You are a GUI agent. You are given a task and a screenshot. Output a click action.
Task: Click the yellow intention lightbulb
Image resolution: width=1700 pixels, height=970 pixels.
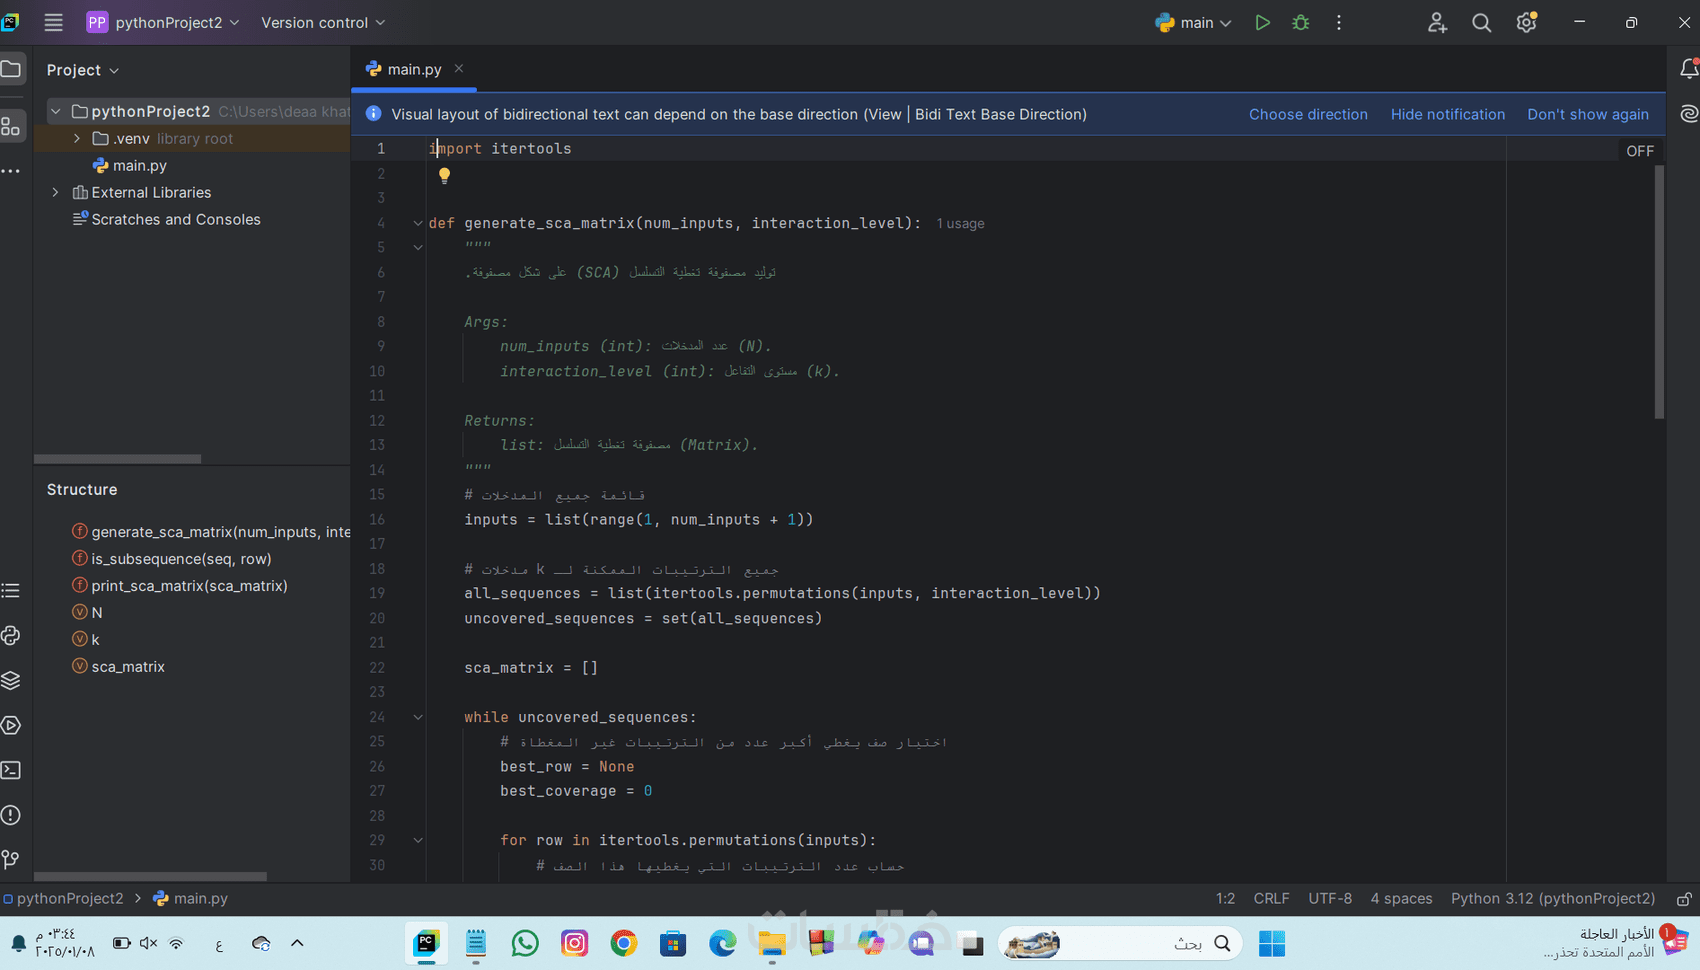(x=444, y=175)
